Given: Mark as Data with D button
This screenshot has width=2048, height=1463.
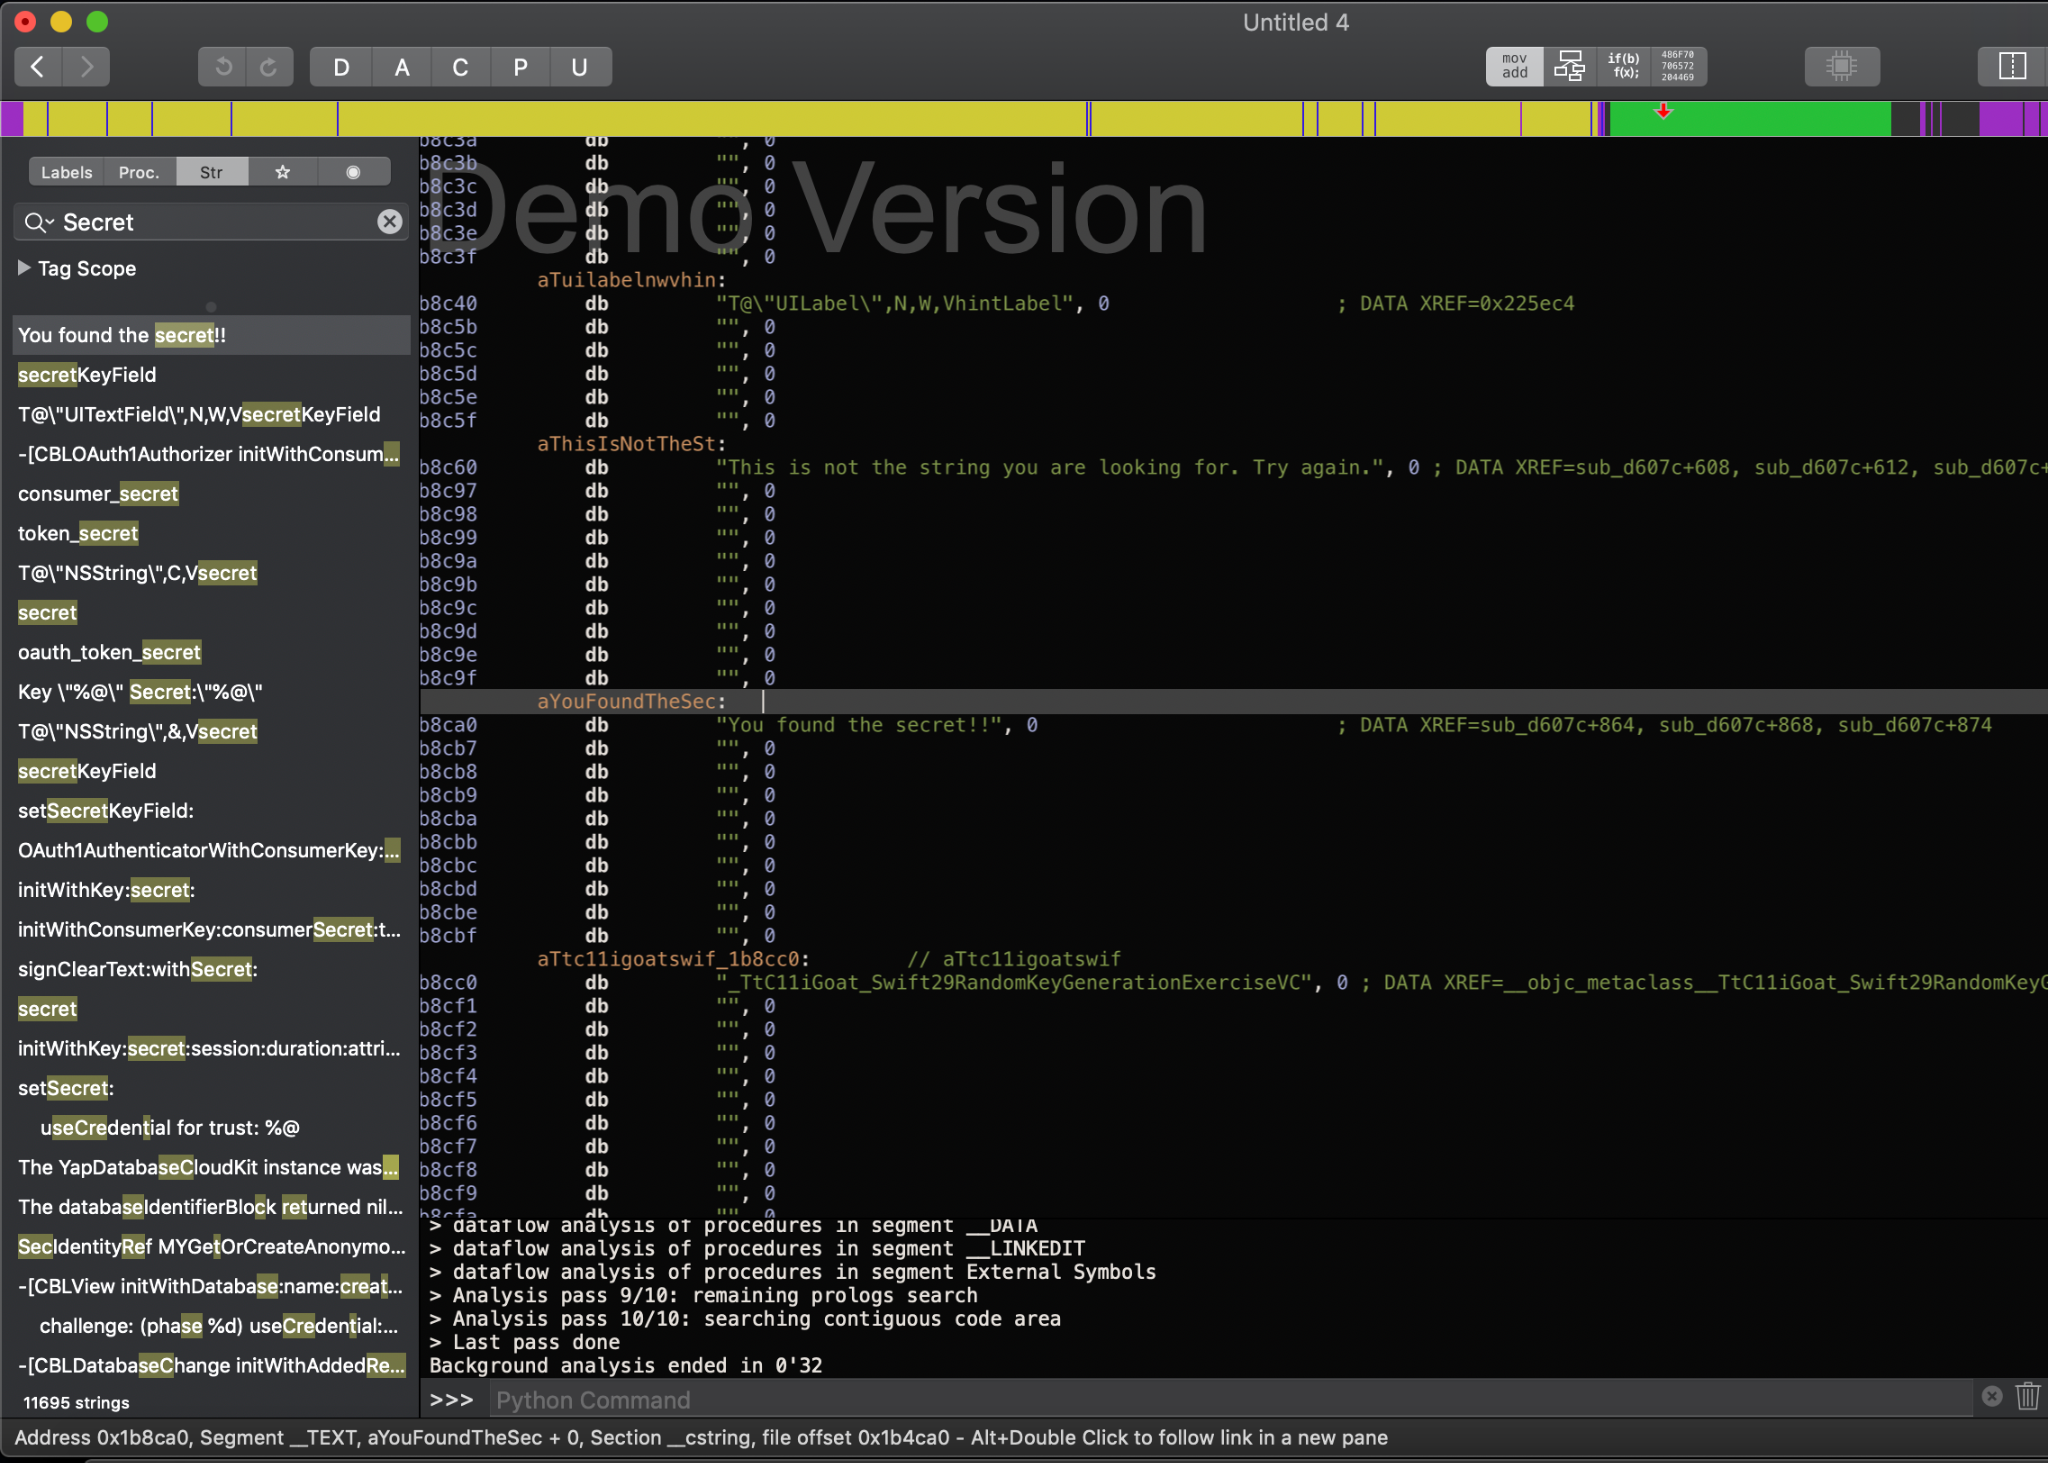Looking at the screenshot, I should [x=341, y=67].
